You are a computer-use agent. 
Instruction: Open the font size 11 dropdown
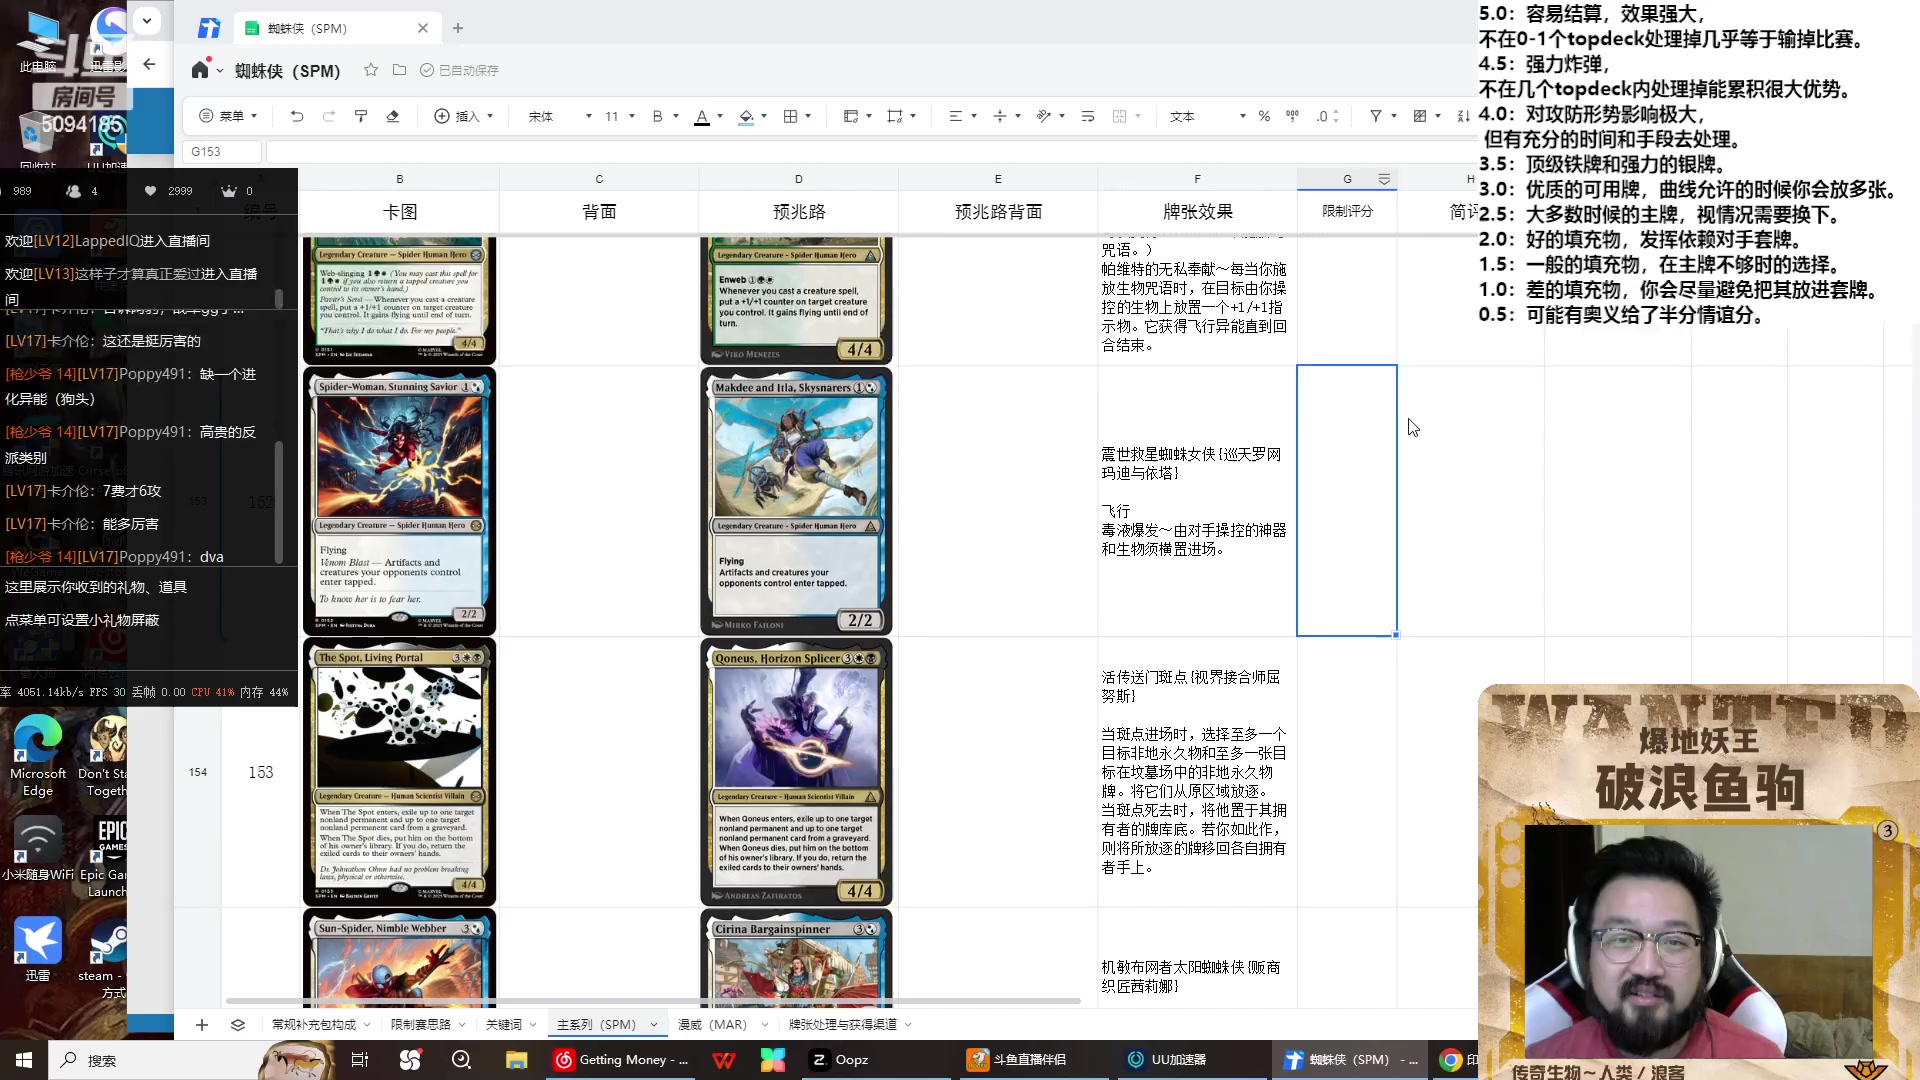(620, 116)
